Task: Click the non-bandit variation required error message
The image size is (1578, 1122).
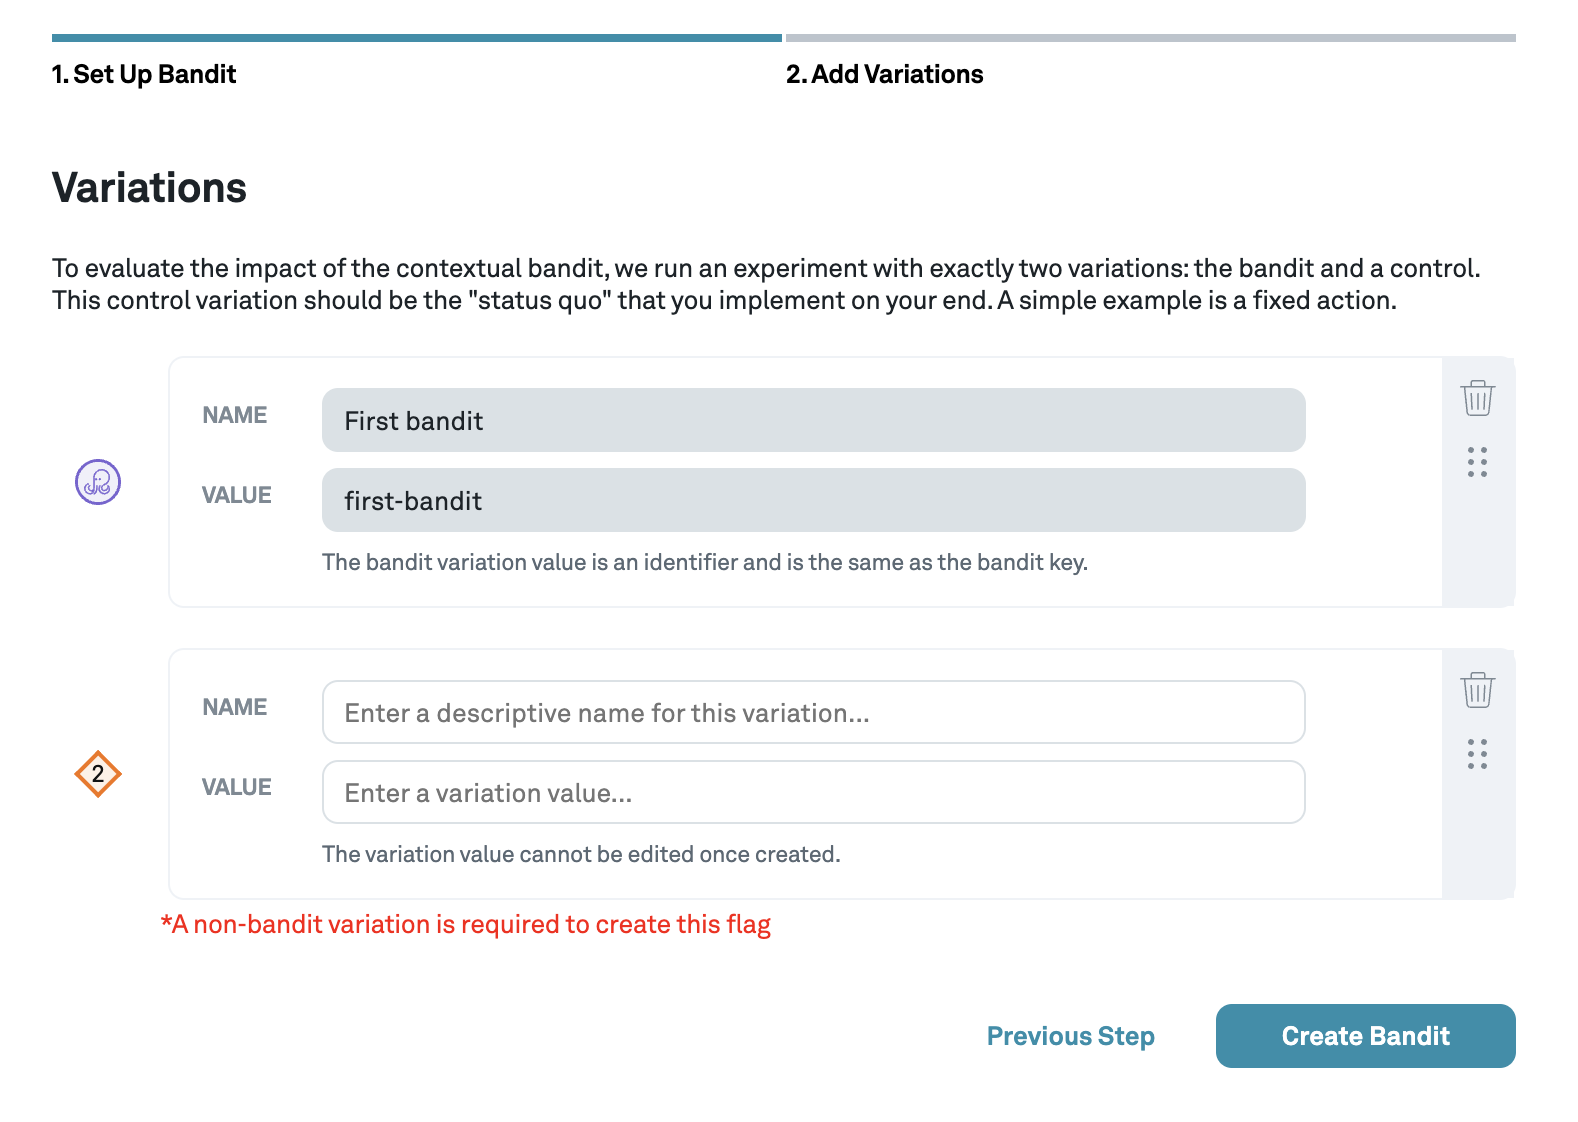Action: (x=466, y=924)
